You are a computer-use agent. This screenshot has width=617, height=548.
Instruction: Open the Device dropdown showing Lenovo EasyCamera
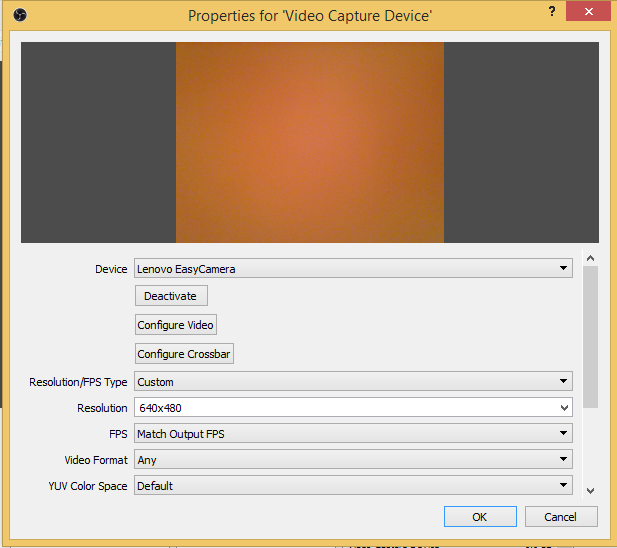pos(353,268)
